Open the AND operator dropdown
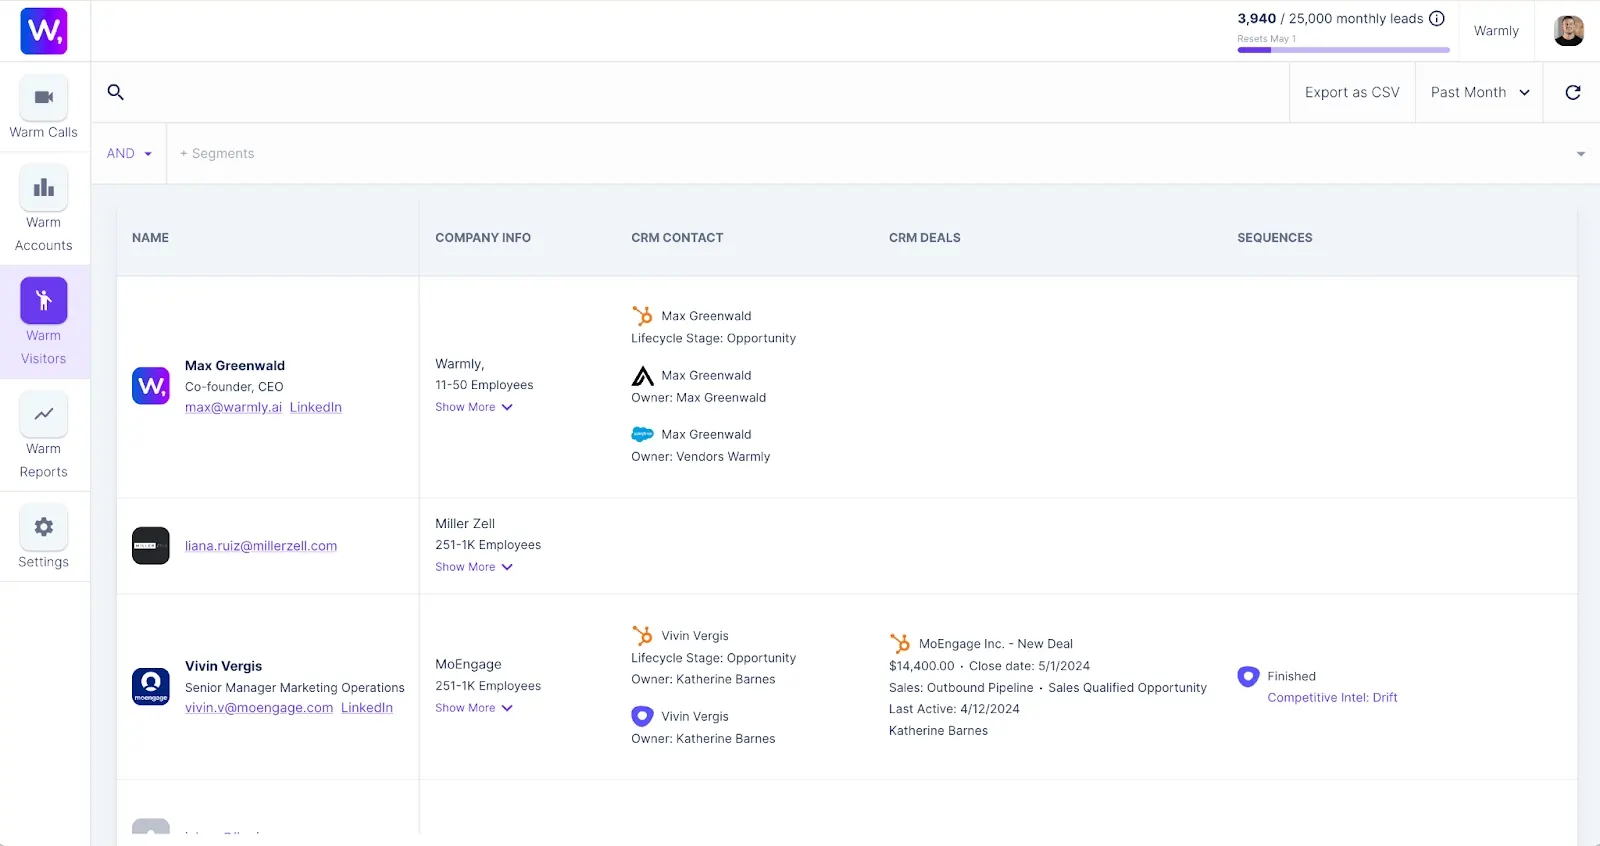The width and height of the screenshot is (1600, 846). (129, 154)
